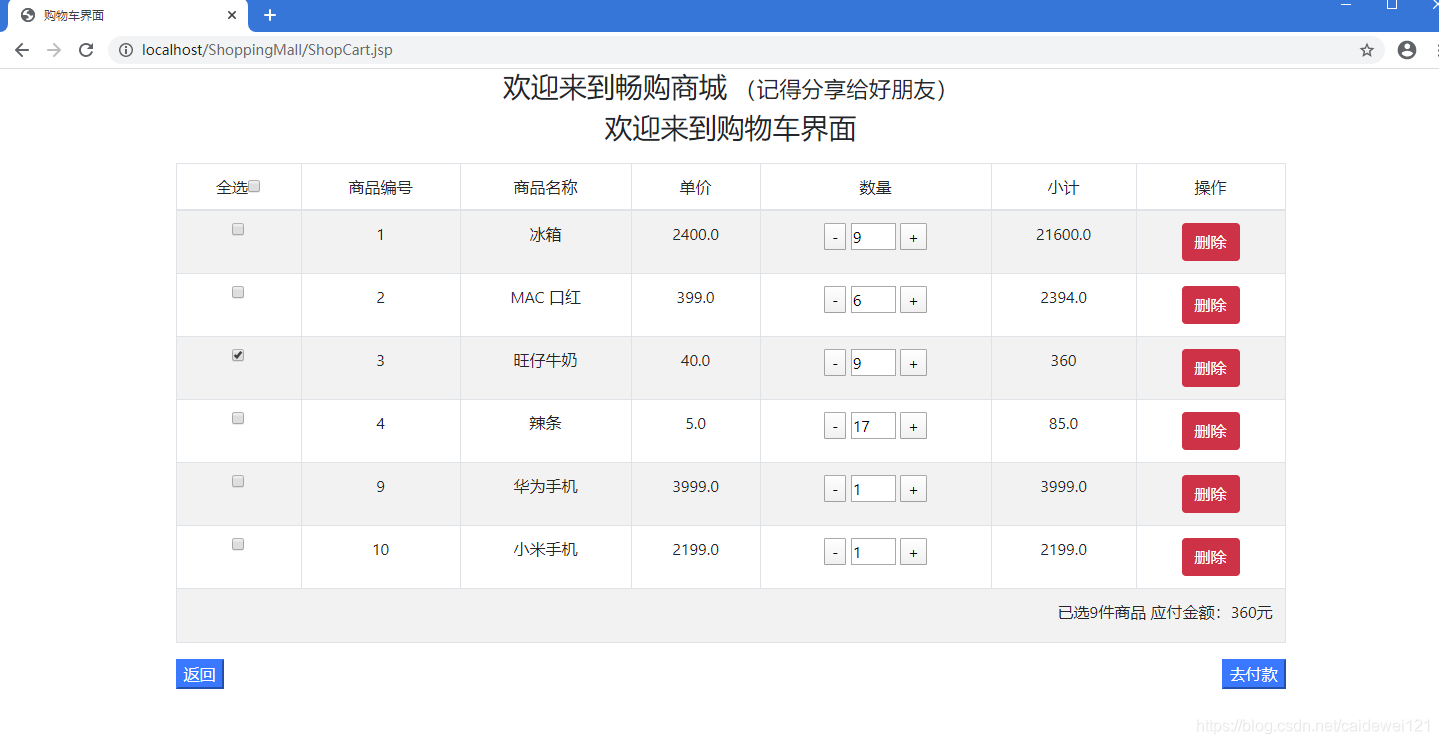Increase 小米手机 quantity with plus button
1439x744 pixels.
[x=913, y=552]
